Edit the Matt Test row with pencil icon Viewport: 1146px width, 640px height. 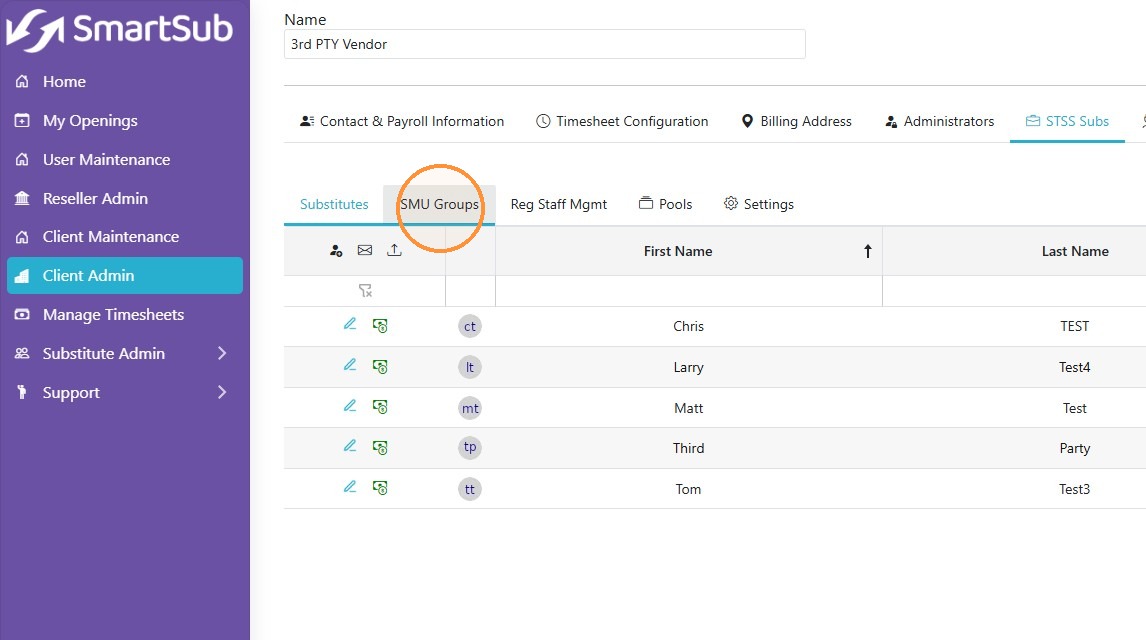pyautogui.click(x=350, y=405)
